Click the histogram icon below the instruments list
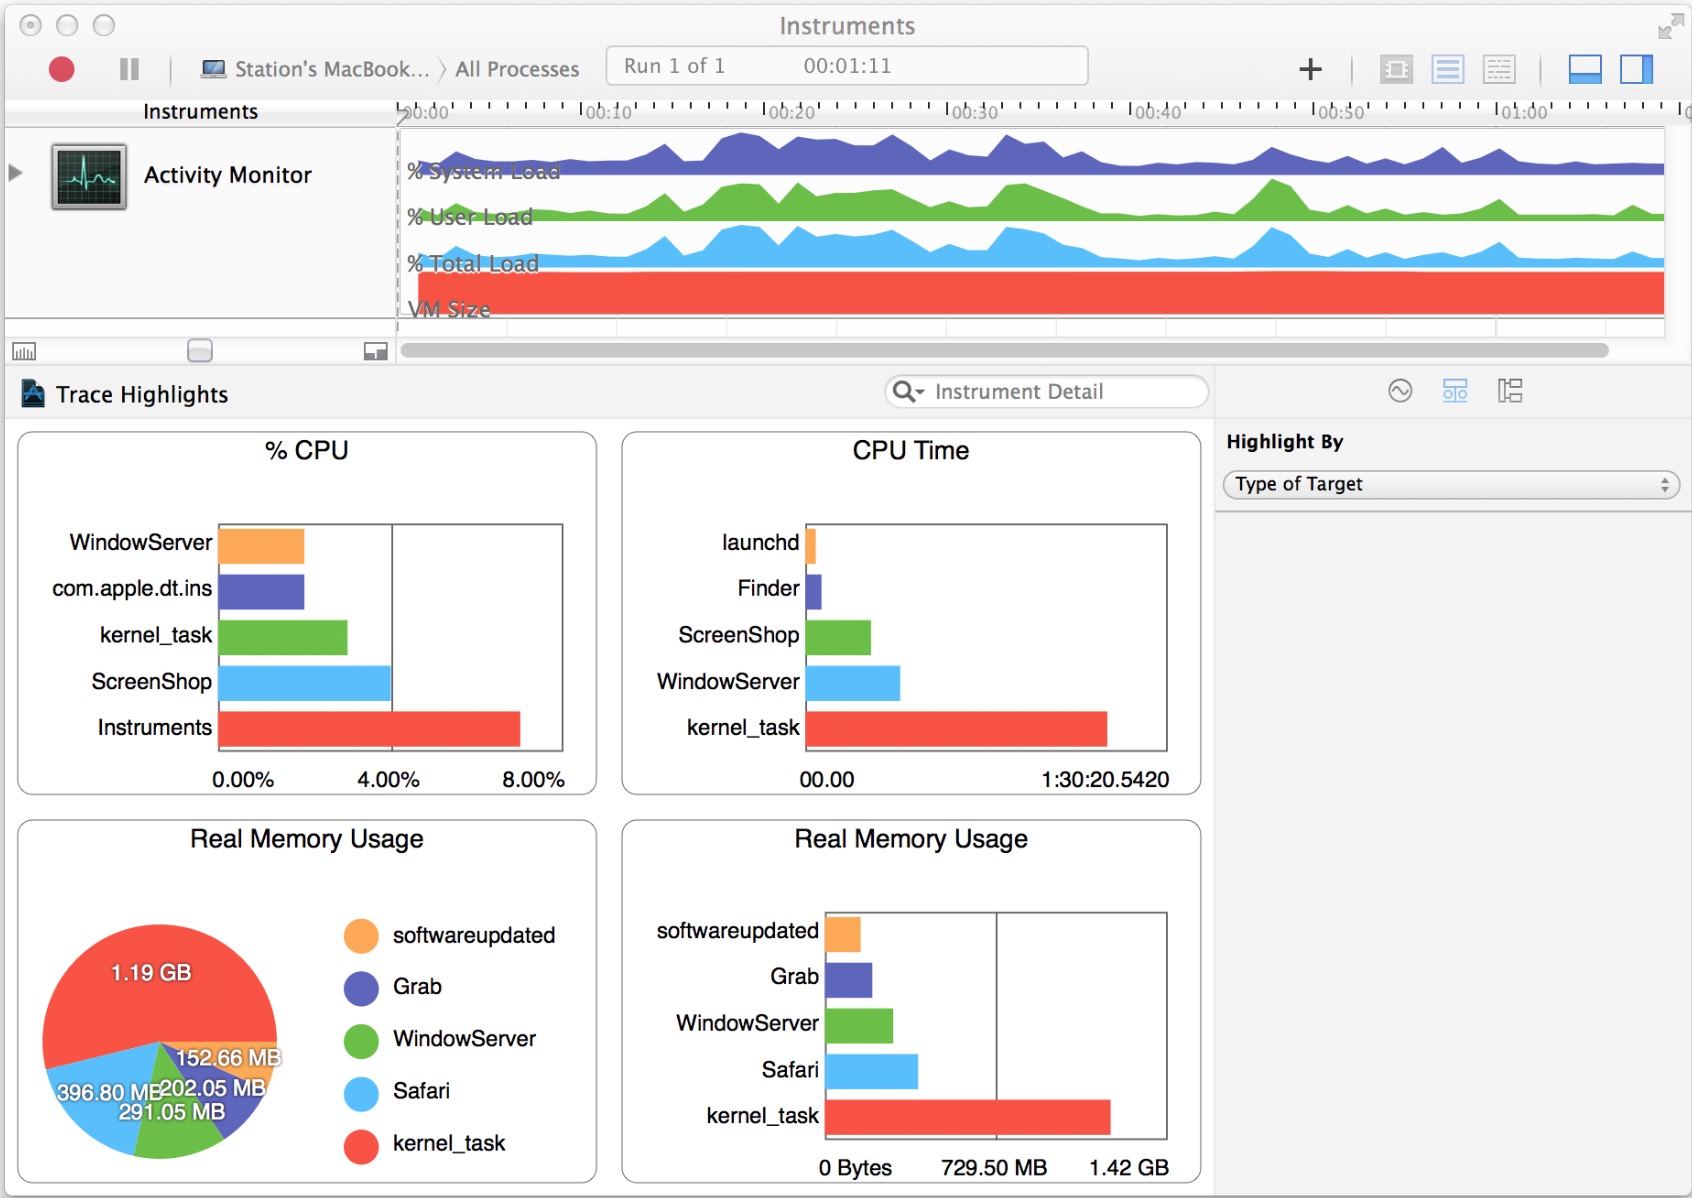Viewport: 1692px width, 1198px height. pyautogui.click(x=24, y=351)
